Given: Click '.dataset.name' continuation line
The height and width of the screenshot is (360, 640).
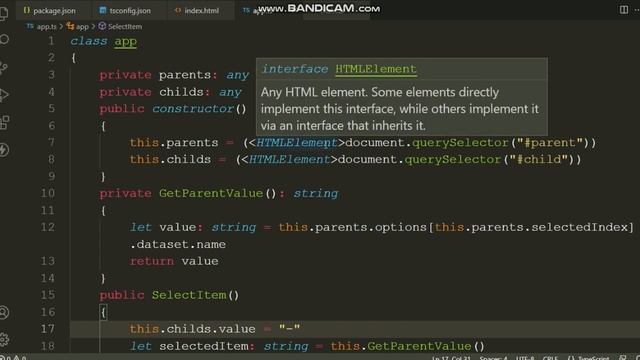Looking at the screenshot, I should click(x=178, y=244).
